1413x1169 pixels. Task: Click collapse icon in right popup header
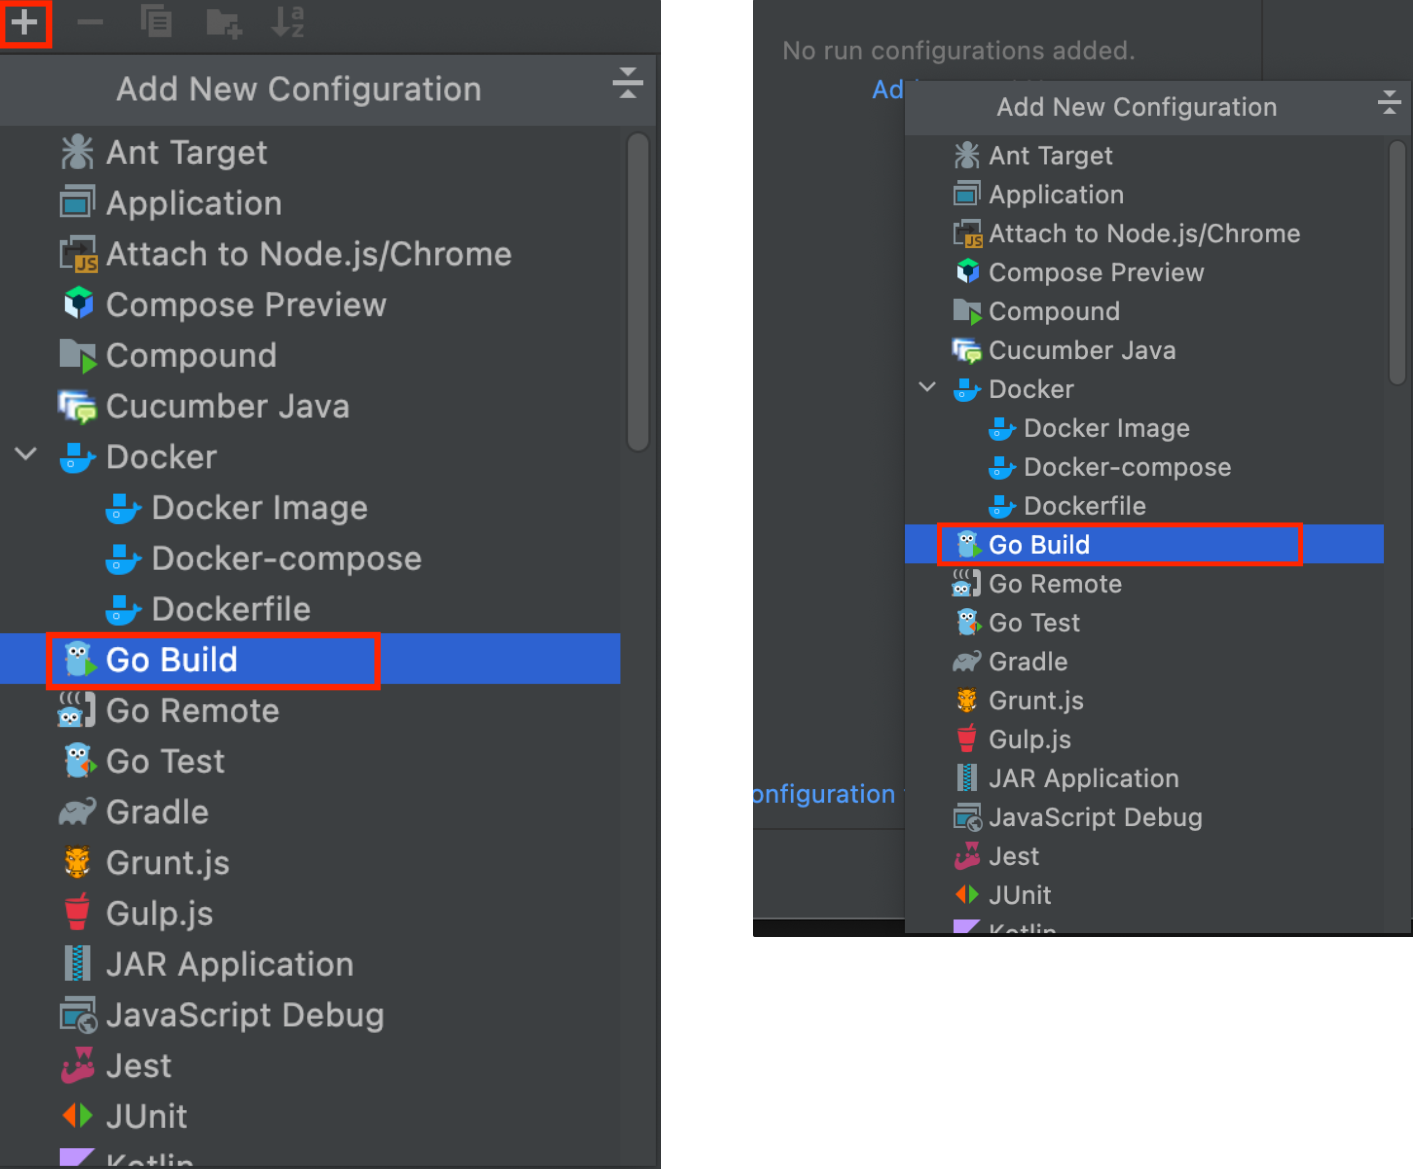point(1389,102)
